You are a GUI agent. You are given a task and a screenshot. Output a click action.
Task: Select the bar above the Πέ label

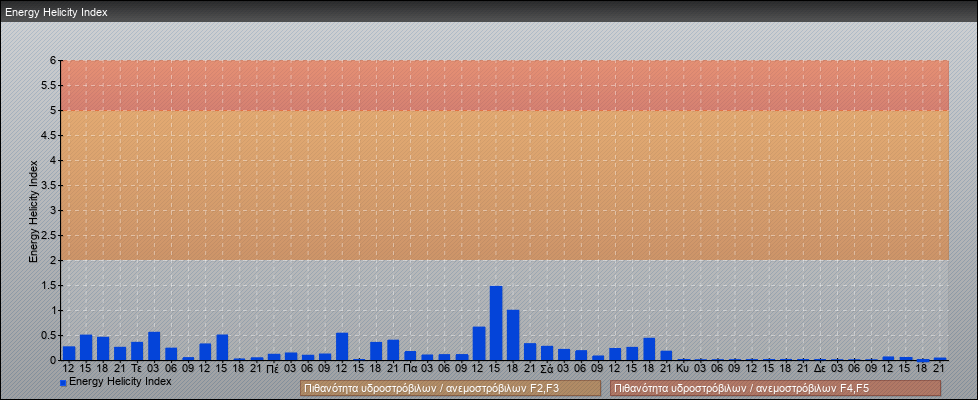coord(273,357)
